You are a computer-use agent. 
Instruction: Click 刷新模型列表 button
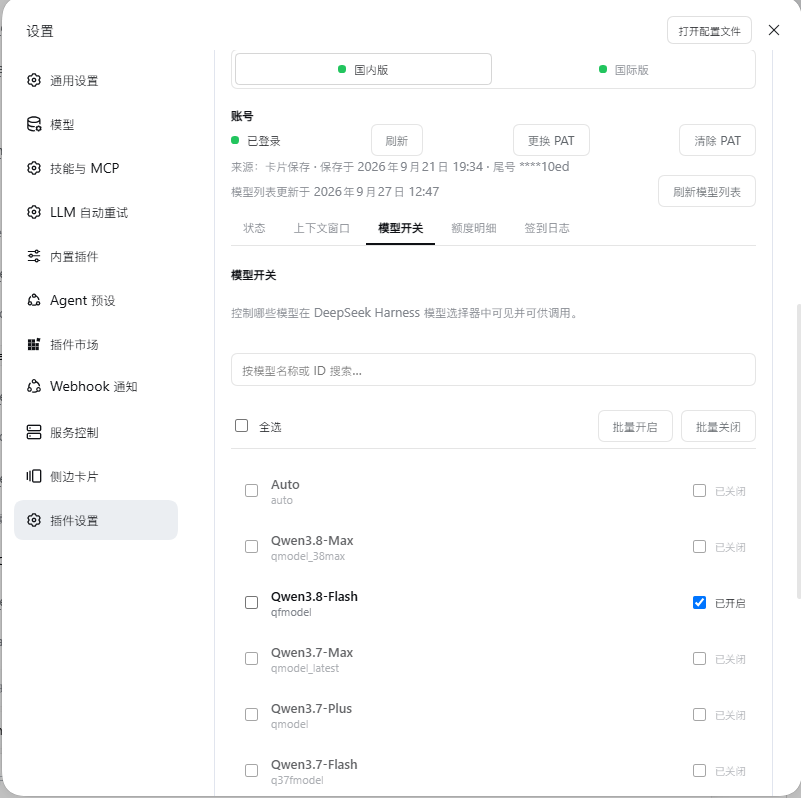pyautogui.click(x=707, y=191)
